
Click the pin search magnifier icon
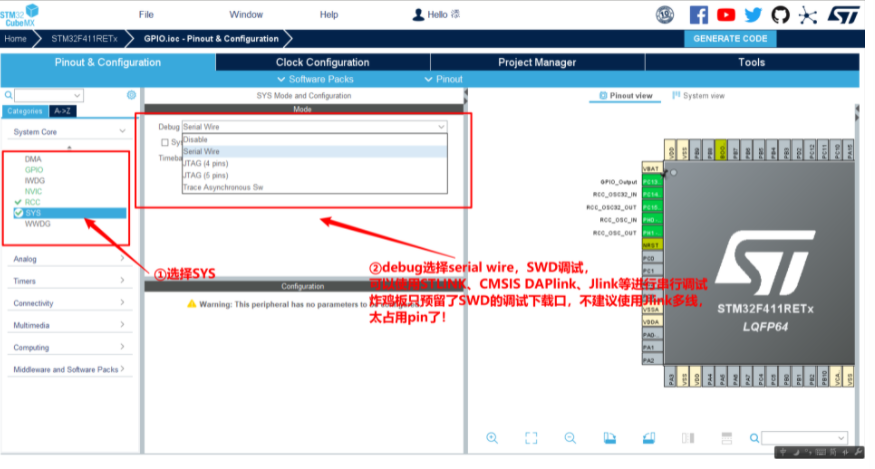tap(754, 438)
